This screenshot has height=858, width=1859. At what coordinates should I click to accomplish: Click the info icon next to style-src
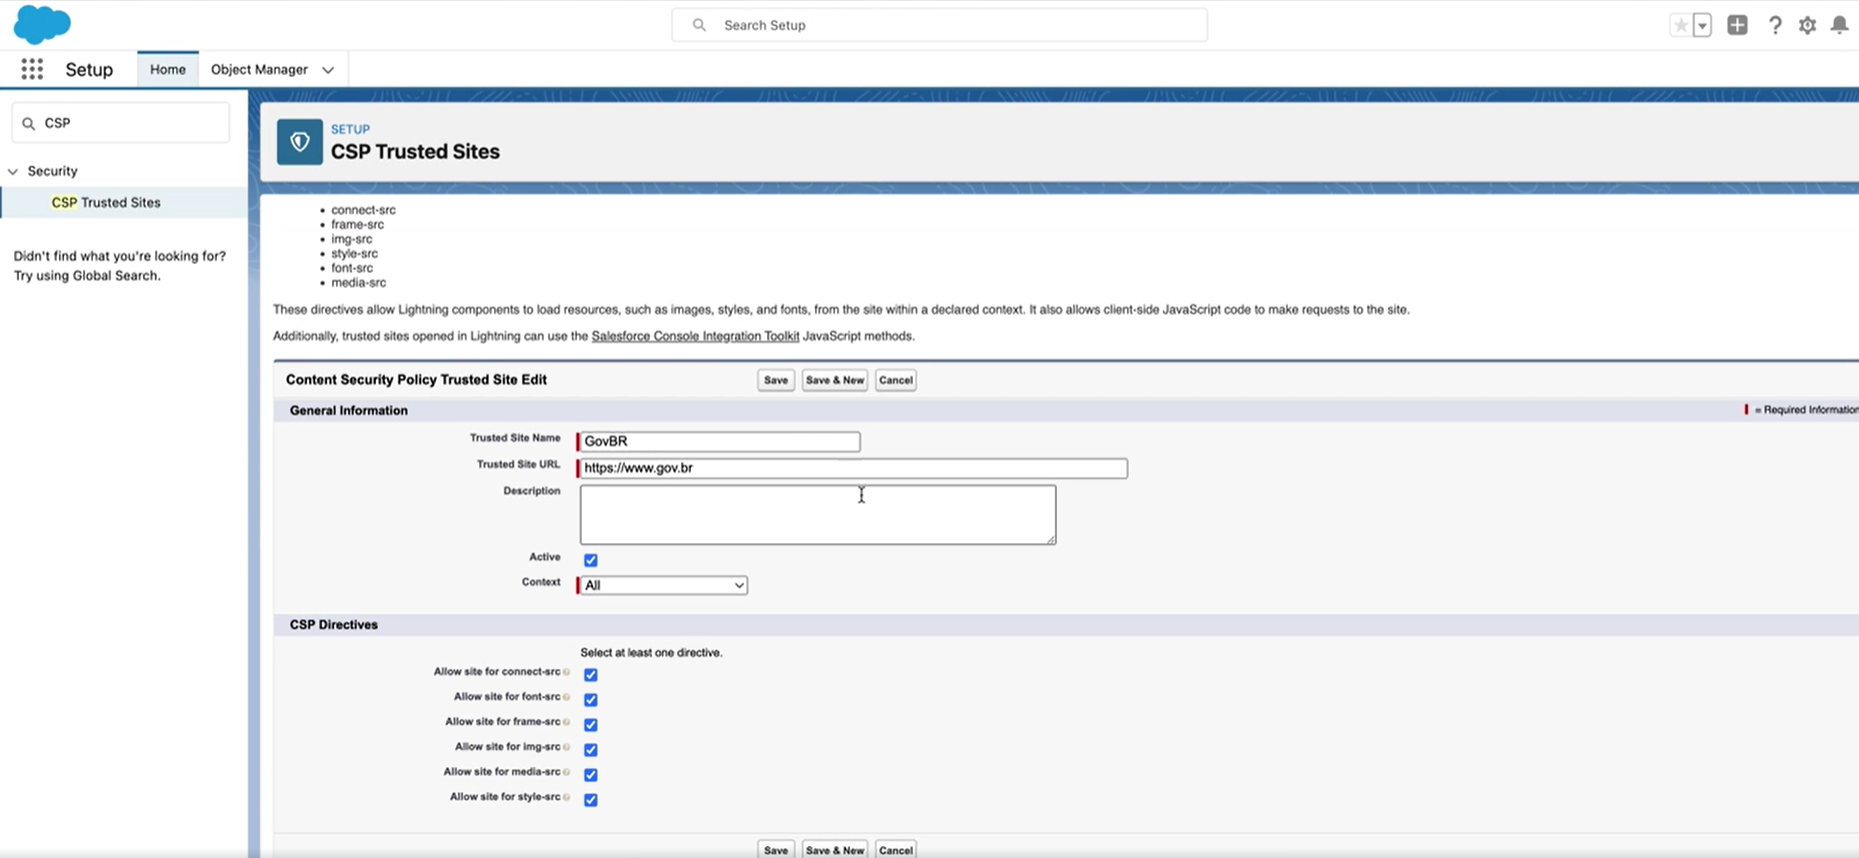tap(567, 797)
